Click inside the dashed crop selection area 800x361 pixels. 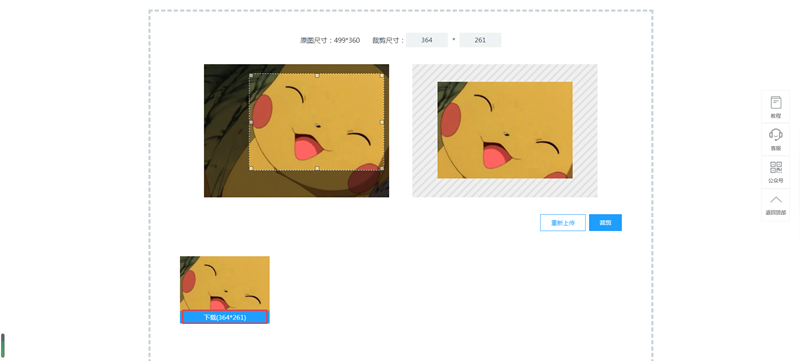pos(317,122)
